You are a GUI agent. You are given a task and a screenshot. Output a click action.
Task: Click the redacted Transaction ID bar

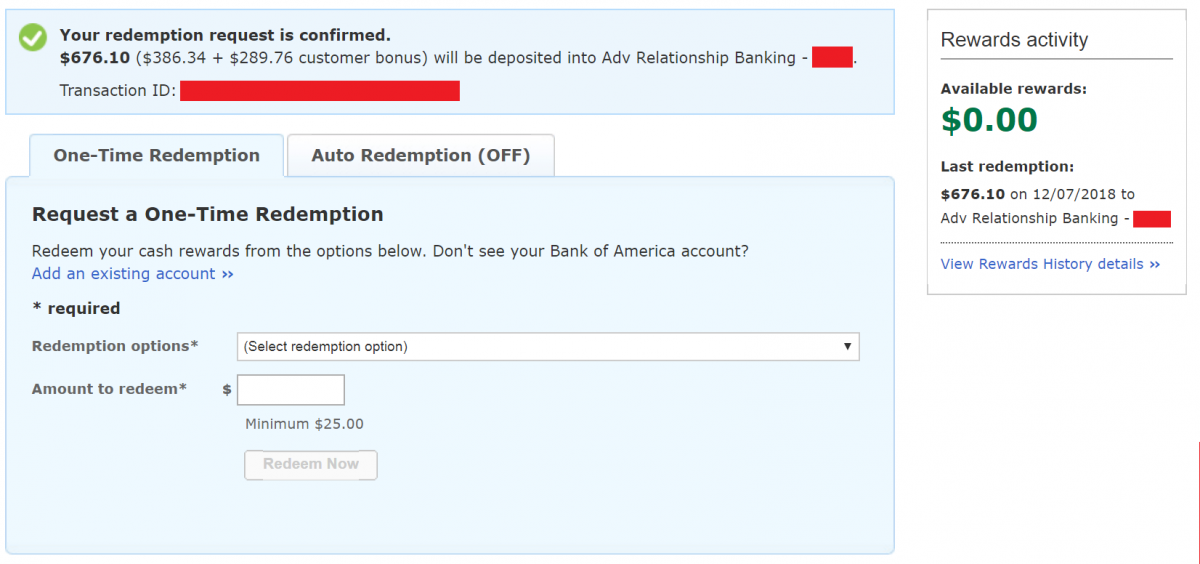319,91
